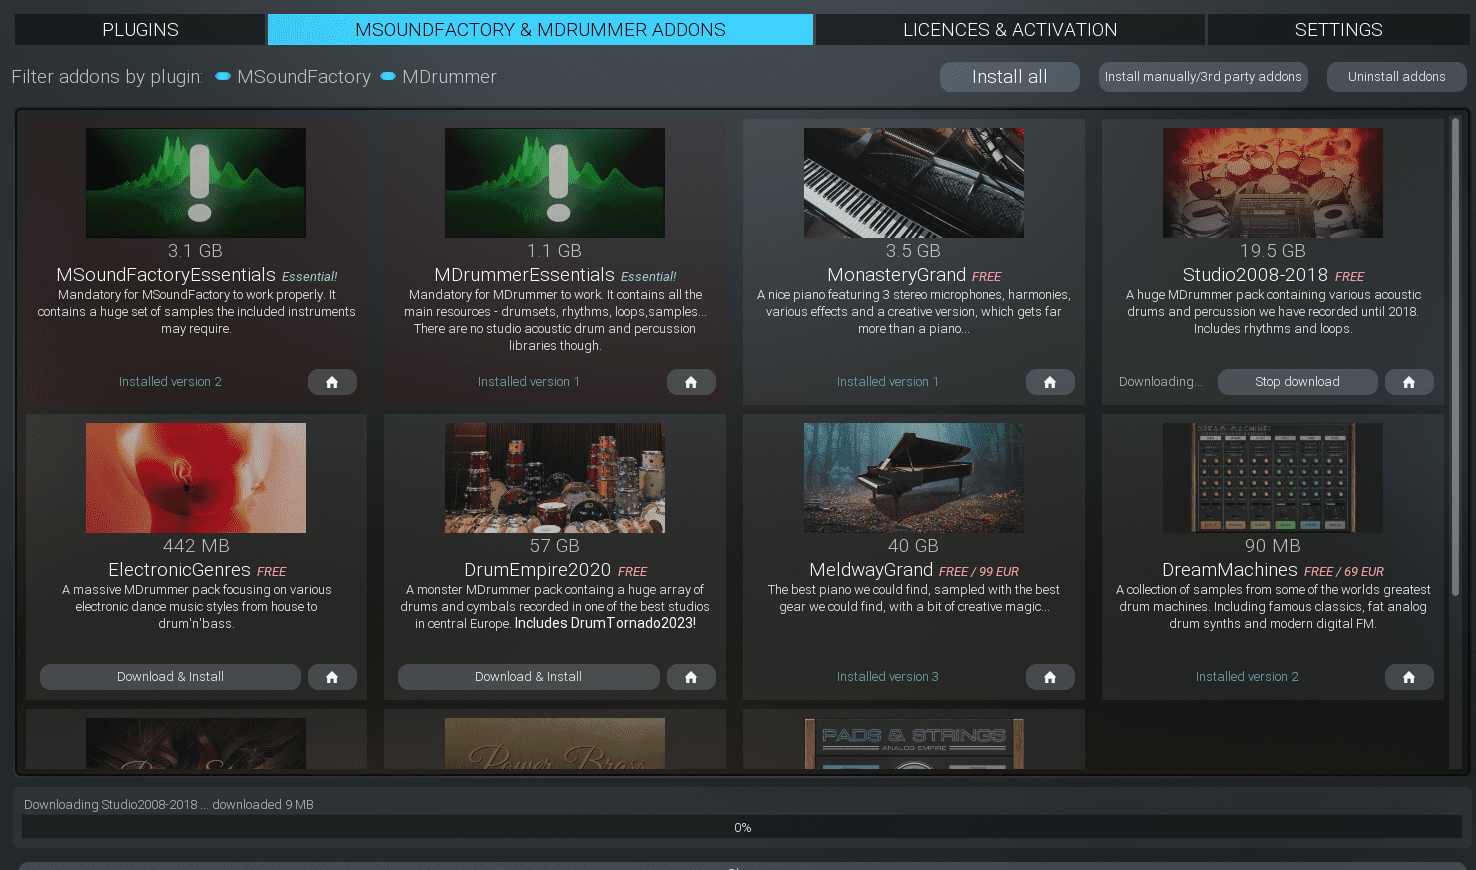Click the Install all button
The width and height of the screenshot is (1476, 870).
coord(1010,77)
